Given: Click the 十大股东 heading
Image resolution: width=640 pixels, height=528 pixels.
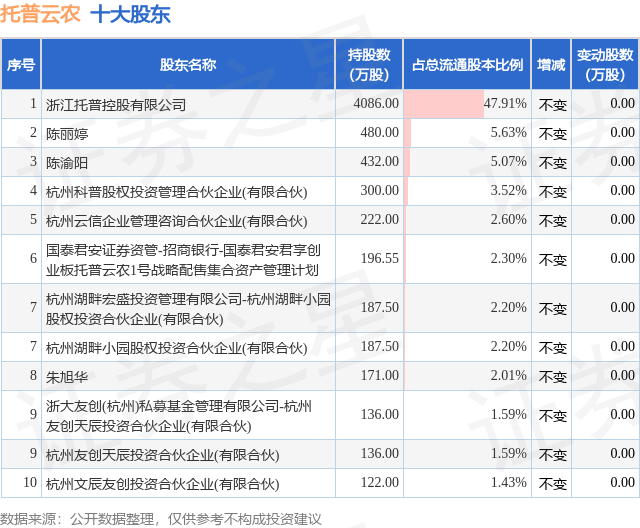Looking at the screenshot, I should (x=130, y=14).
